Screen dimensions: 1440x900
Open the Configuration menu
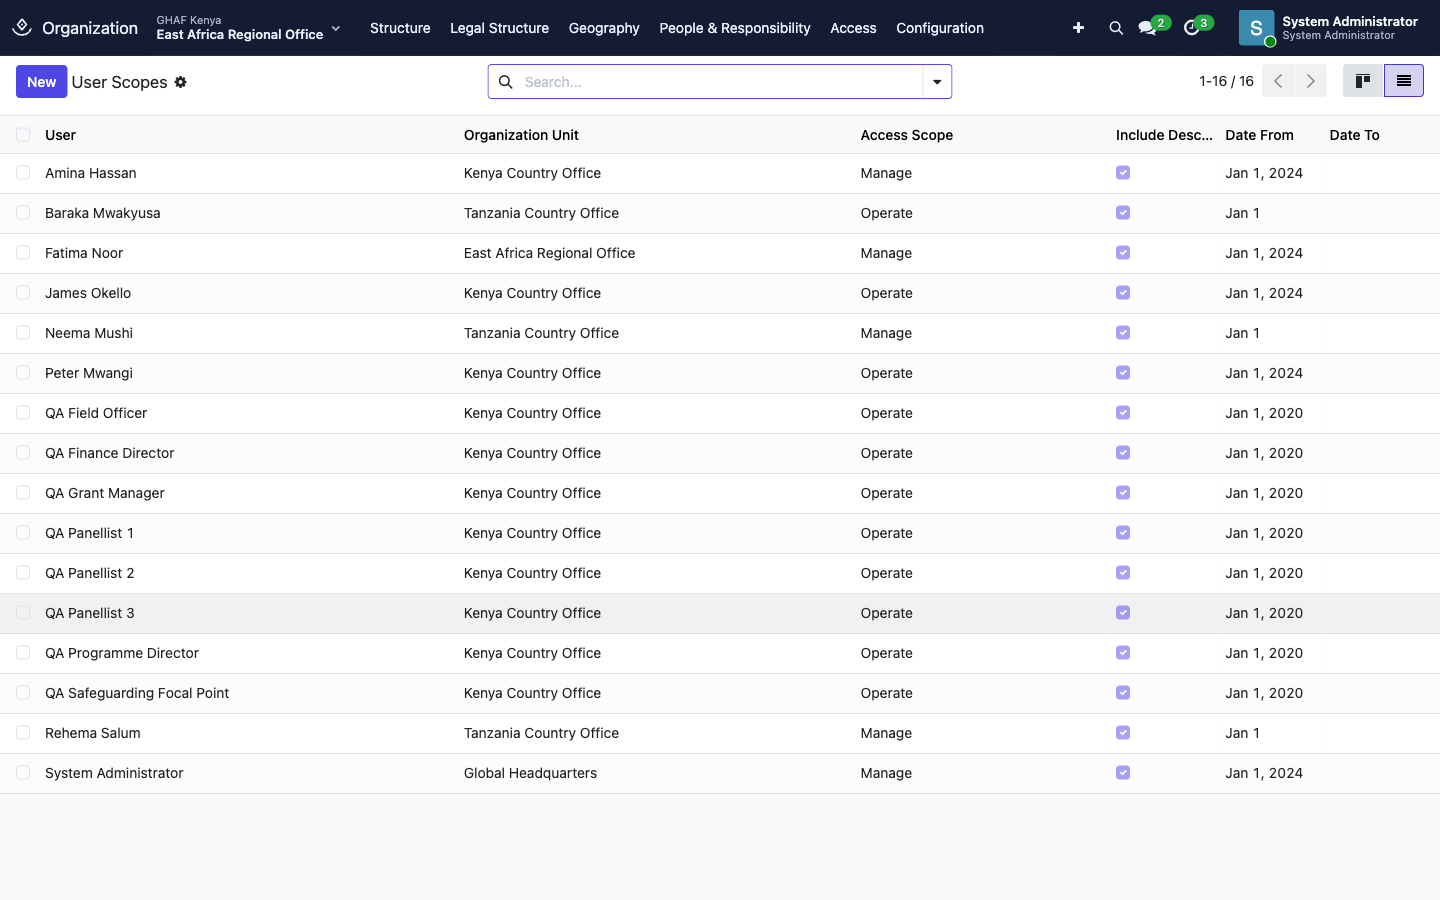click(x=940, y=28)
